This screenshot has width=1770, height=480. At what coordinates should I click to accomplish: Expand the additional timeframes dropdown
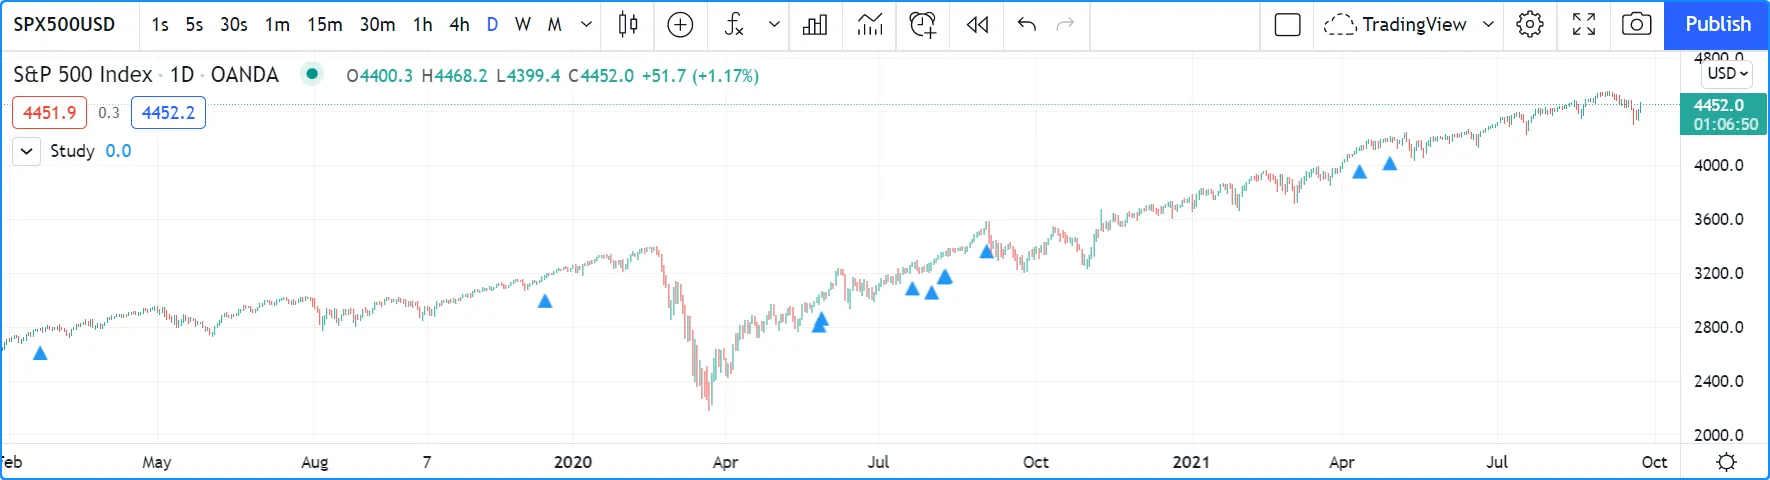point(586,25)
